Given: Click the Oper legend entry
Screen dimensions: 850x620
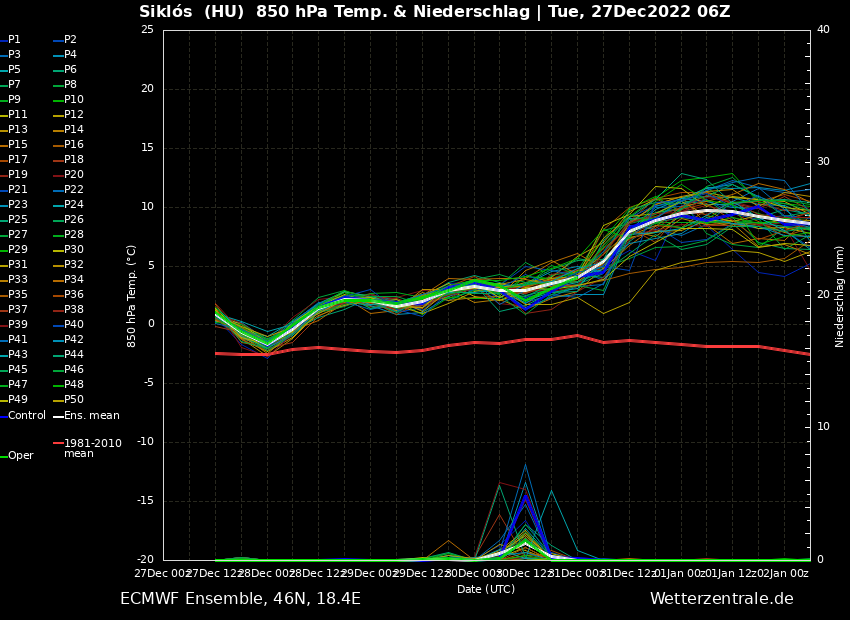Looking at the screenshot, I should pos(20,456).
